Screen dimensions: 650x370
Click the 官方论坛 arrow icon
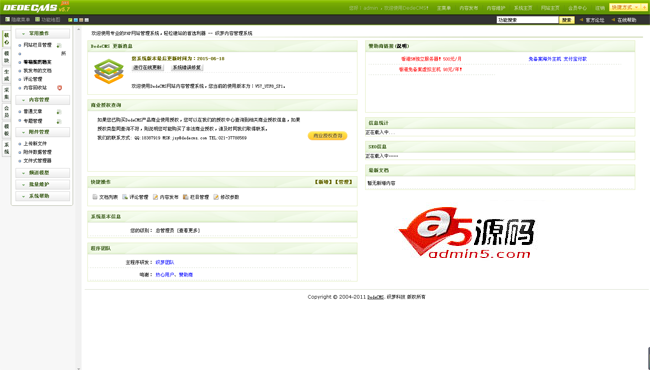[581, 19]
